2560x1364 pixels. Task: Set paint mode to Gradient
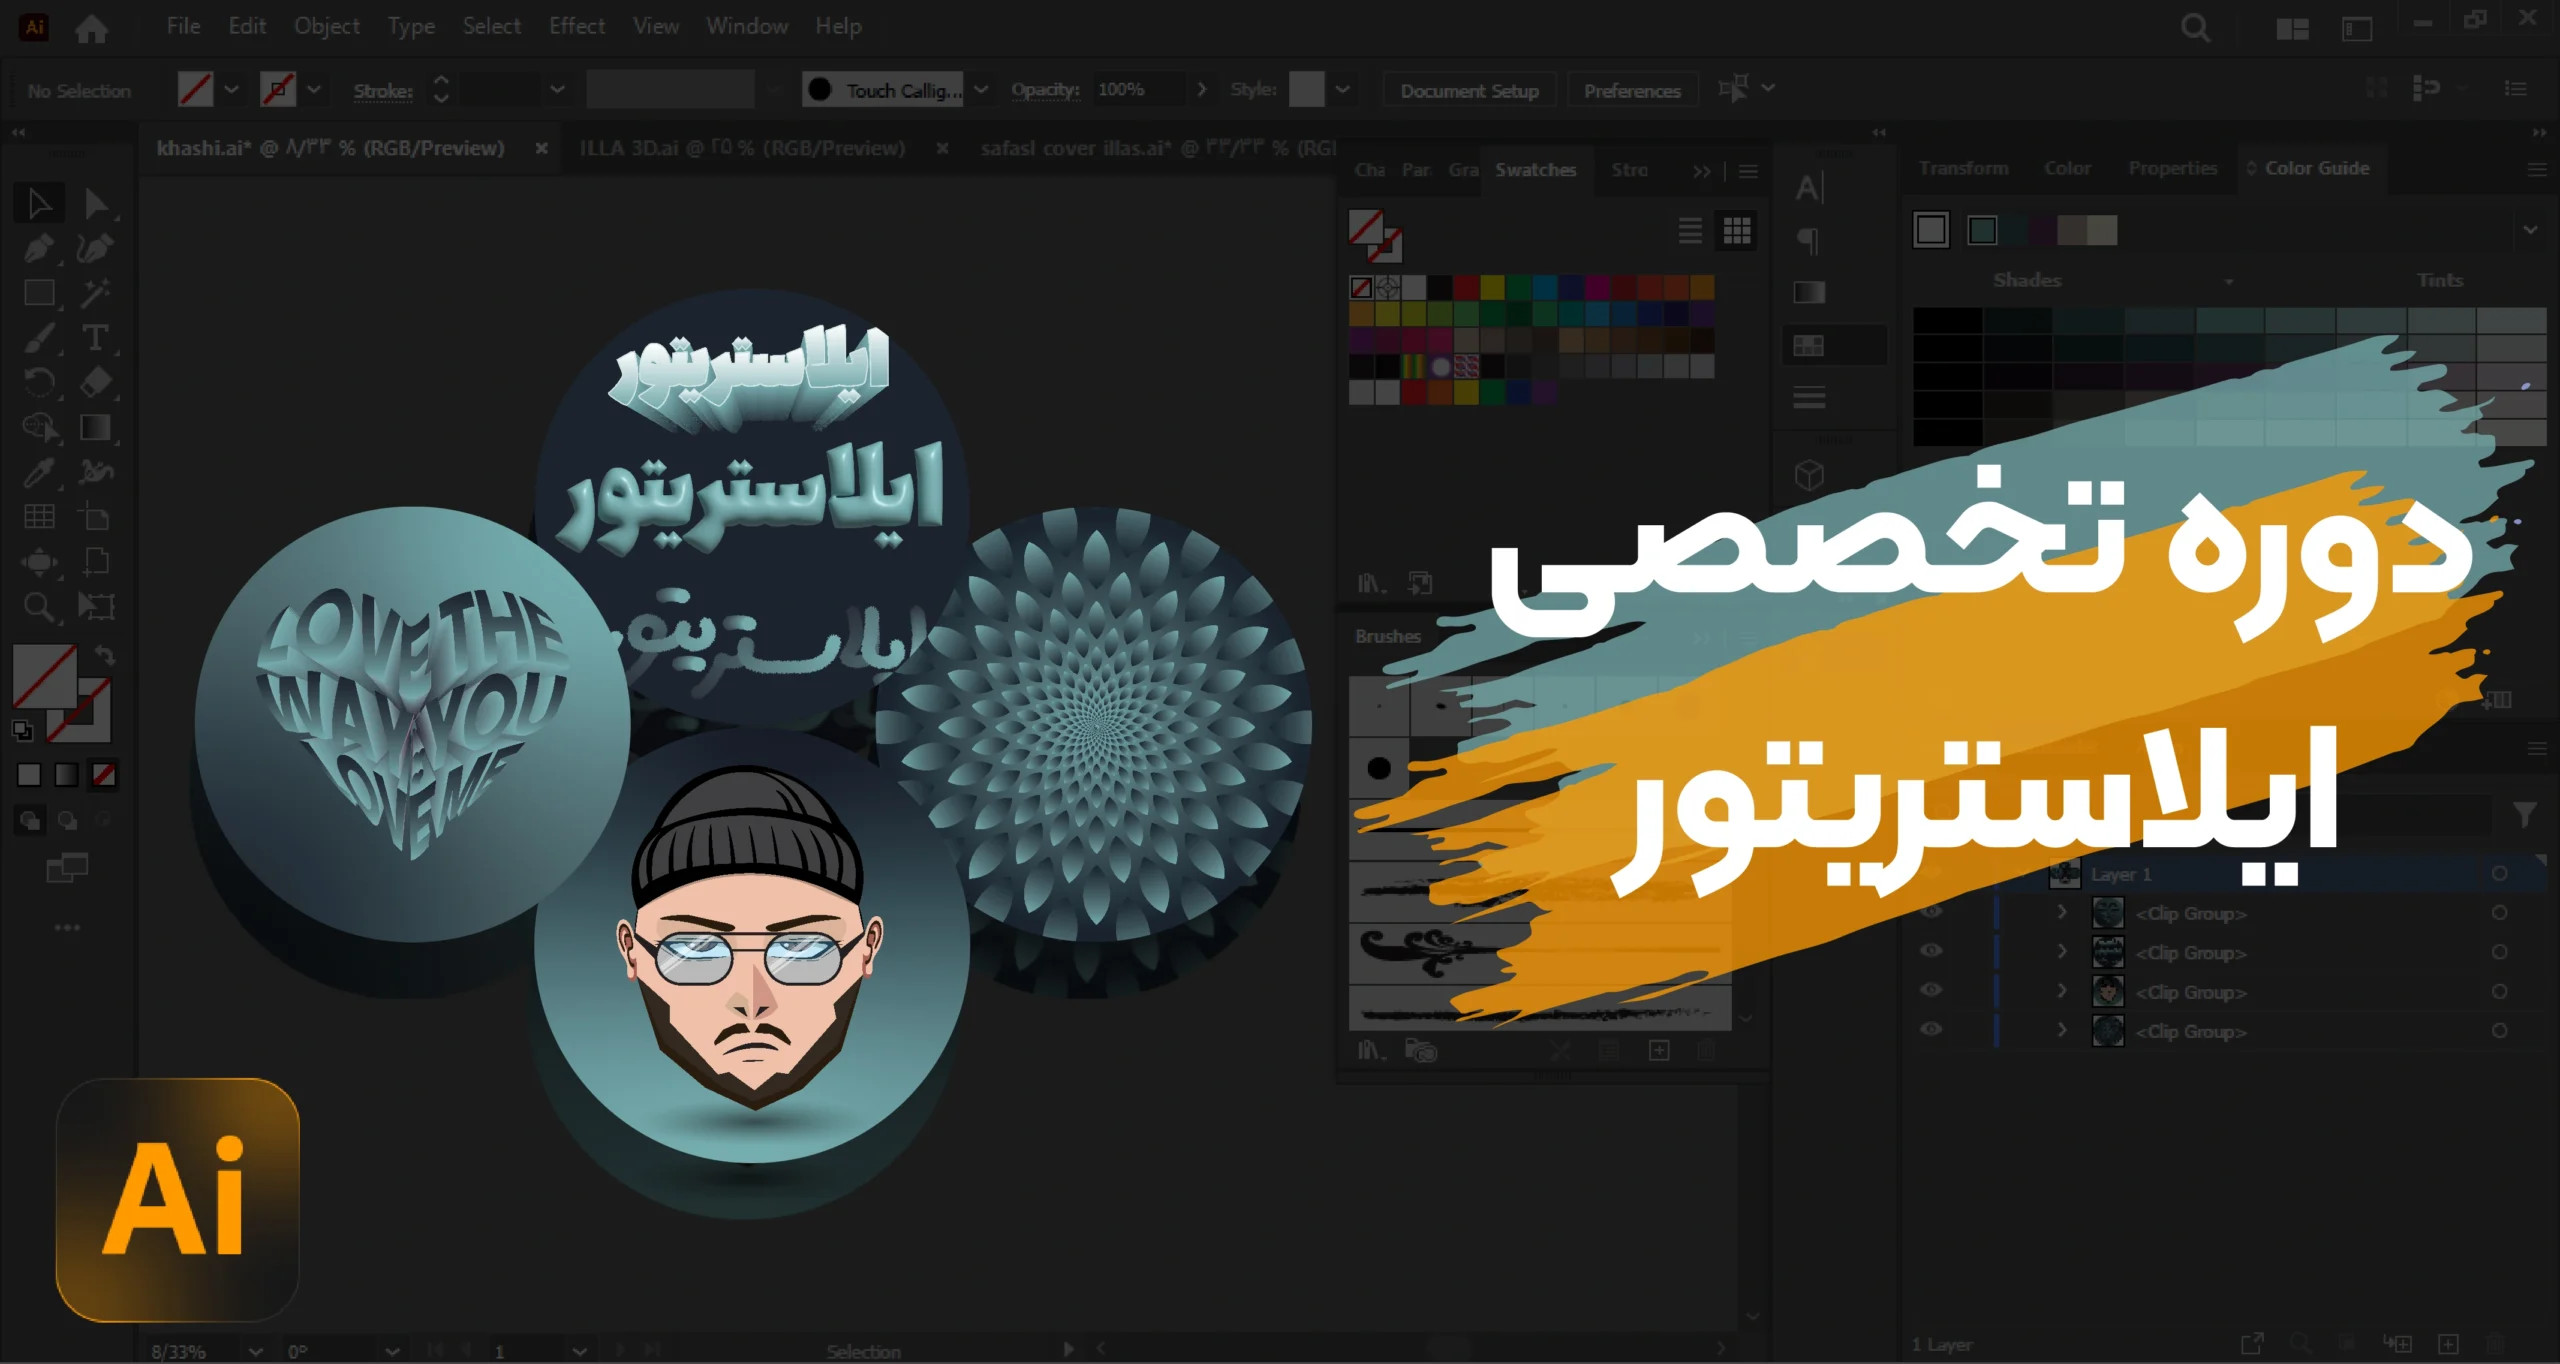click(66, 775)
